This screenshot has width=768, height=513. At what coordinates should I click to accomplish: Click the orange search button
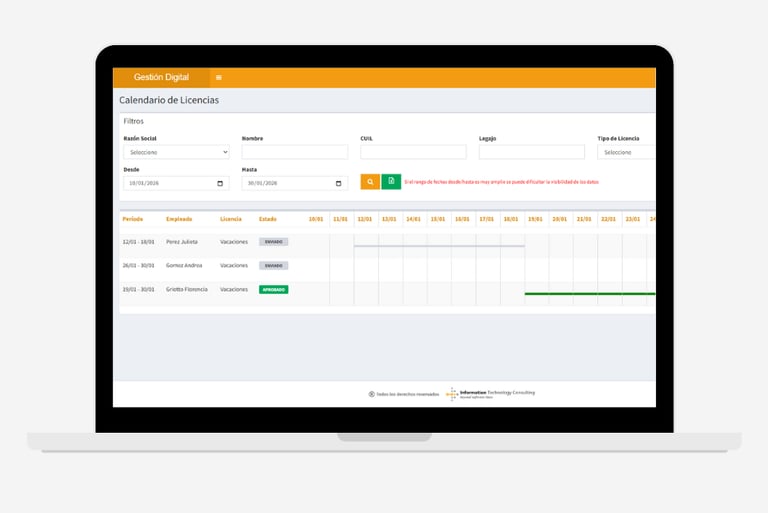click(370, 182)
